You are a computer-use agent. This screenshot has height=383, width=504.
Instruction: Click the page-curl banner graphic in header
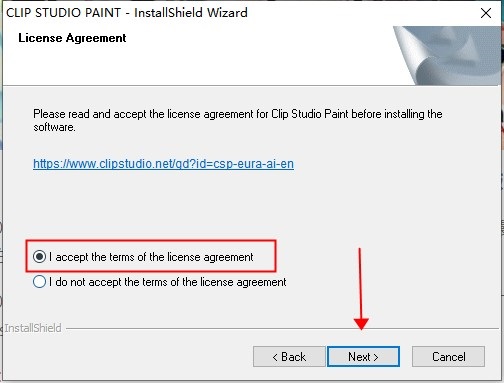pos(447,55)
